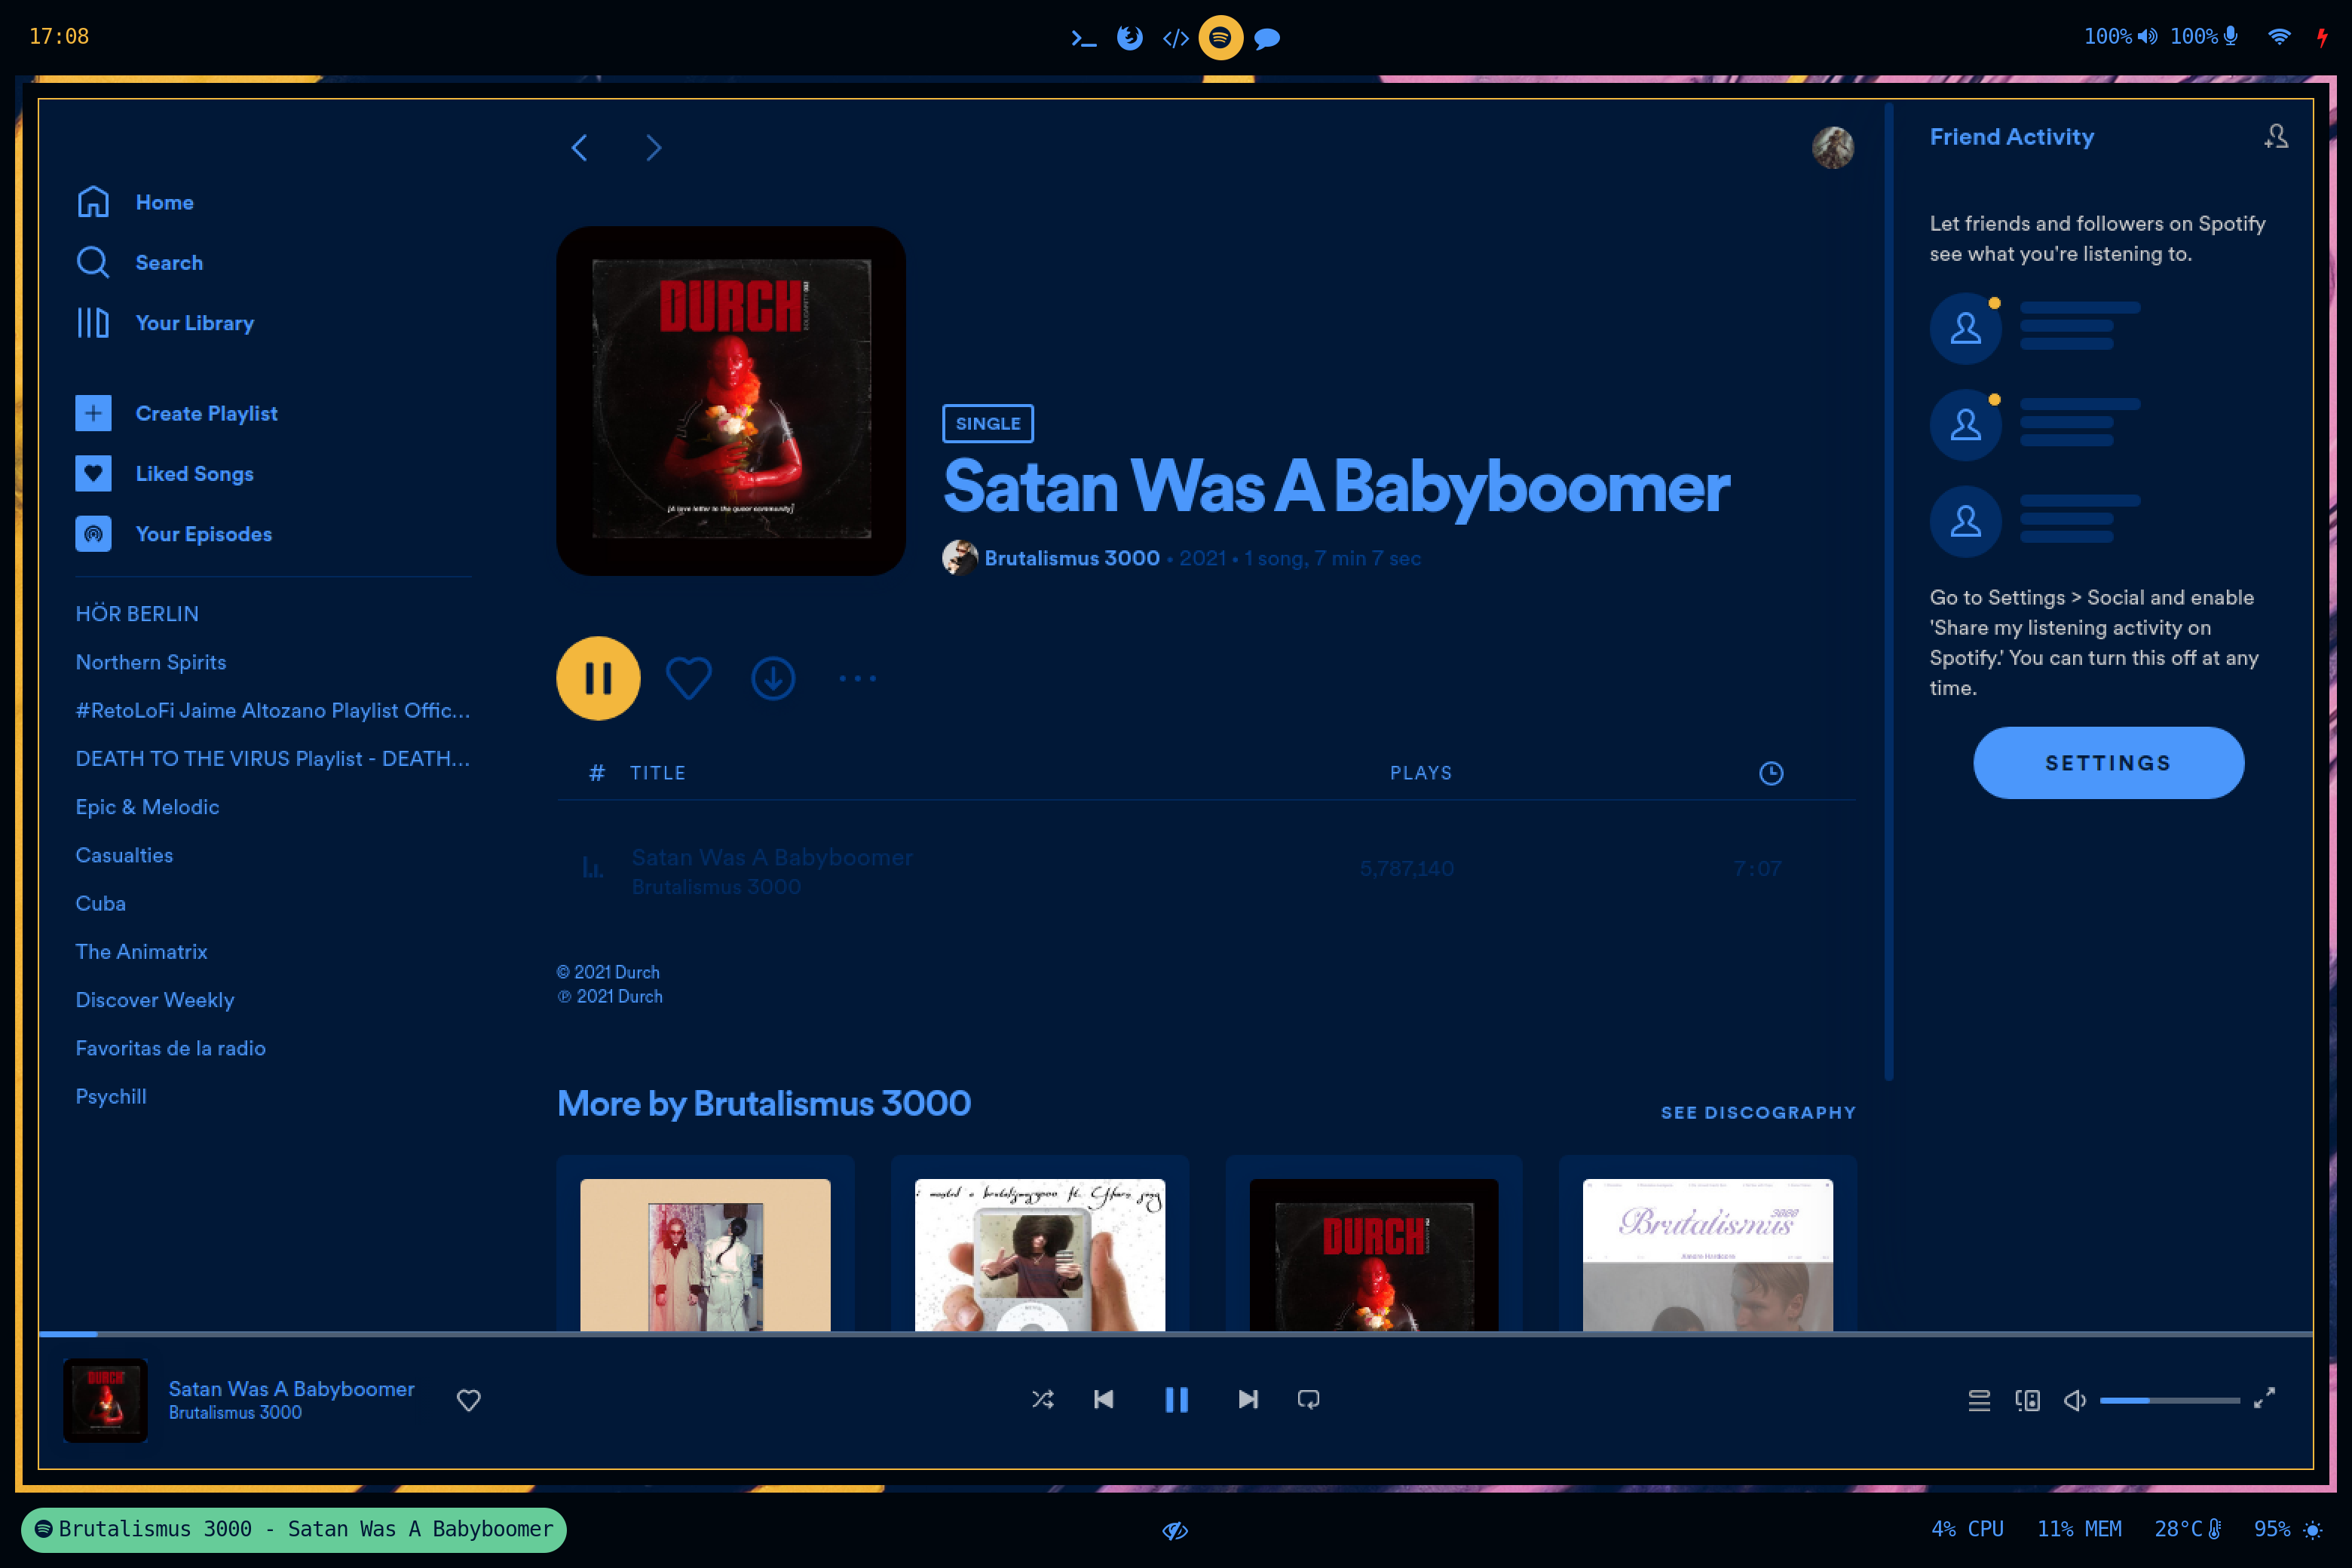Toggle shuffle in the player bar

pyautogui.click(x=1042, y=1400)
